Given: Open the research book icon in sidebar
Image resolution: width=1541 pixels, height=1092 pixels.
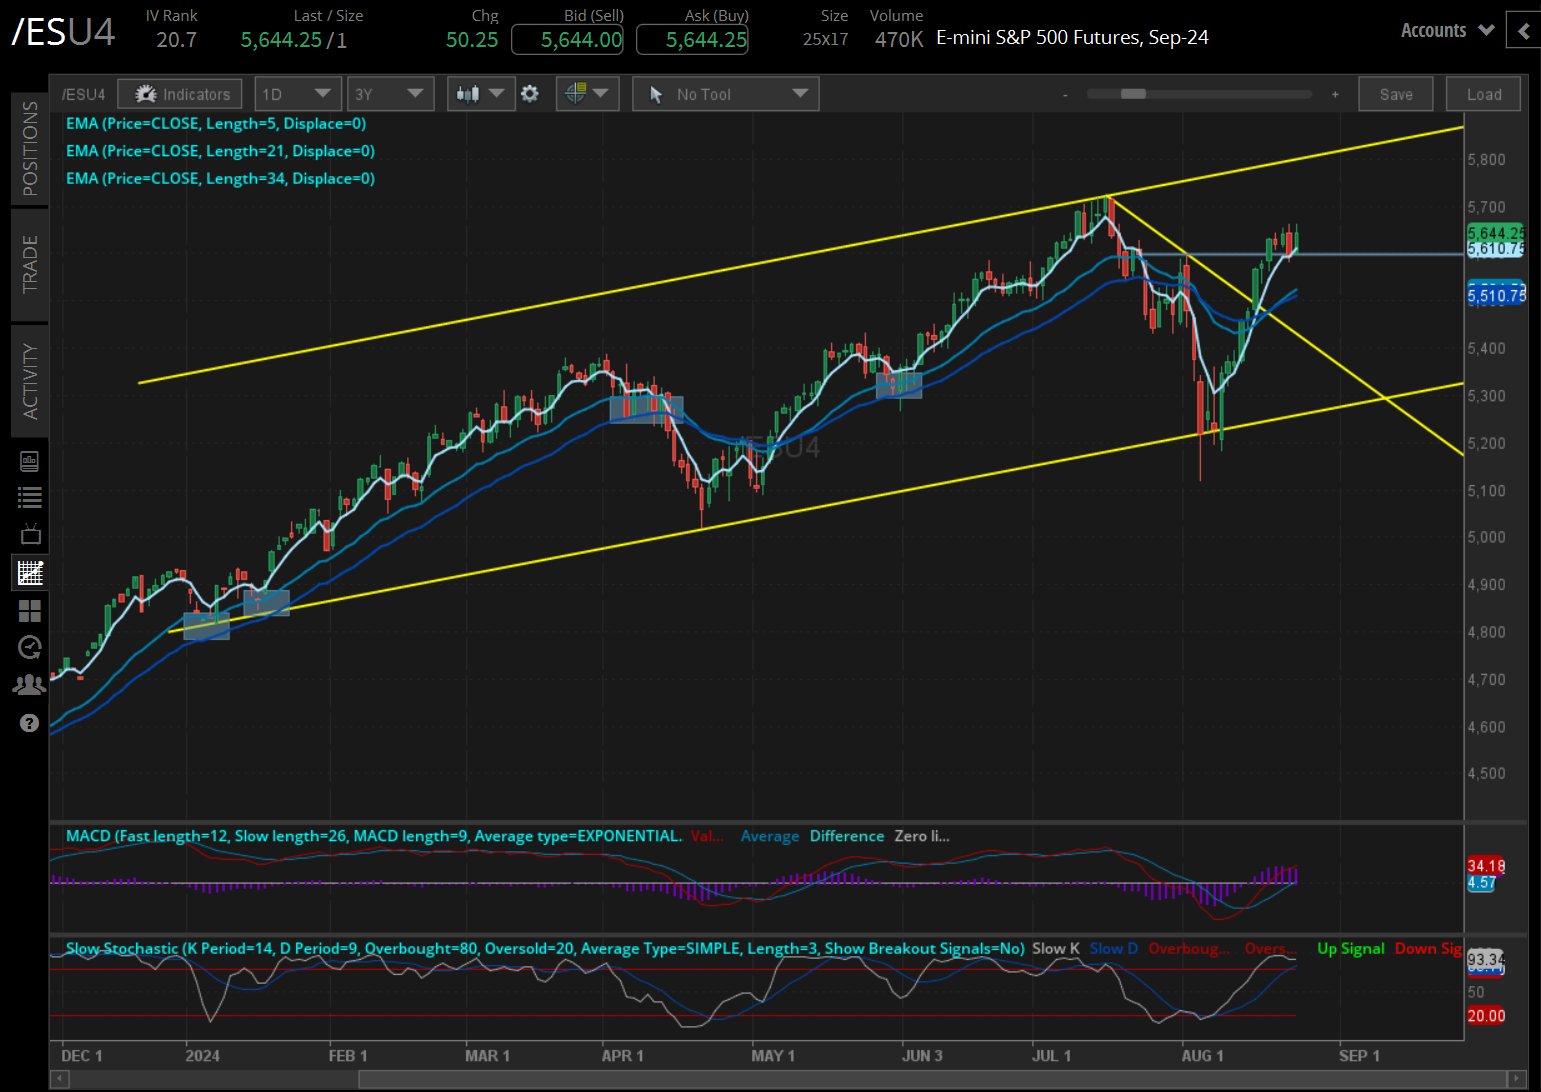Looking at the screenshot, I should (x=30, y=461).
